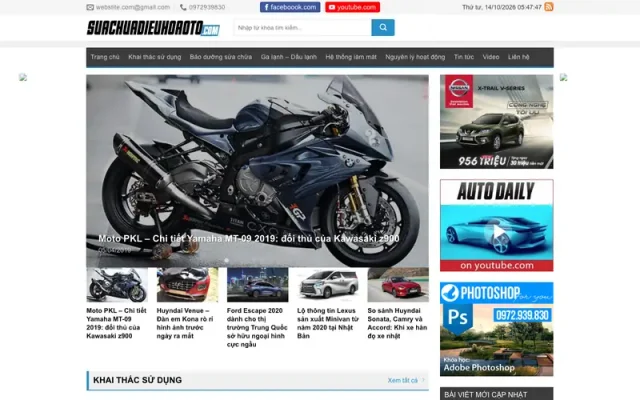Open the facebook.com button
This screenshot has width=640, height=400.
[x=290, y=7]
